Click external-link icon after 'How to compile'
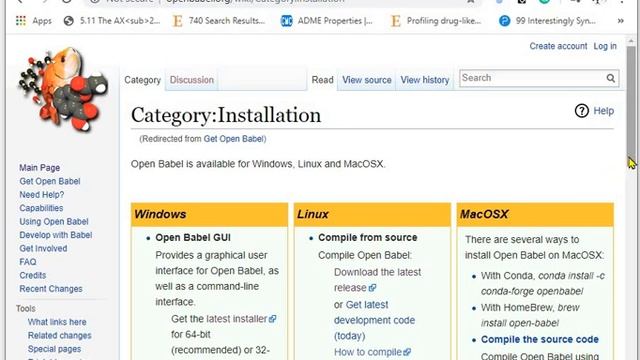640x360 pixels. pyautogui.click(x=407, y=352)
